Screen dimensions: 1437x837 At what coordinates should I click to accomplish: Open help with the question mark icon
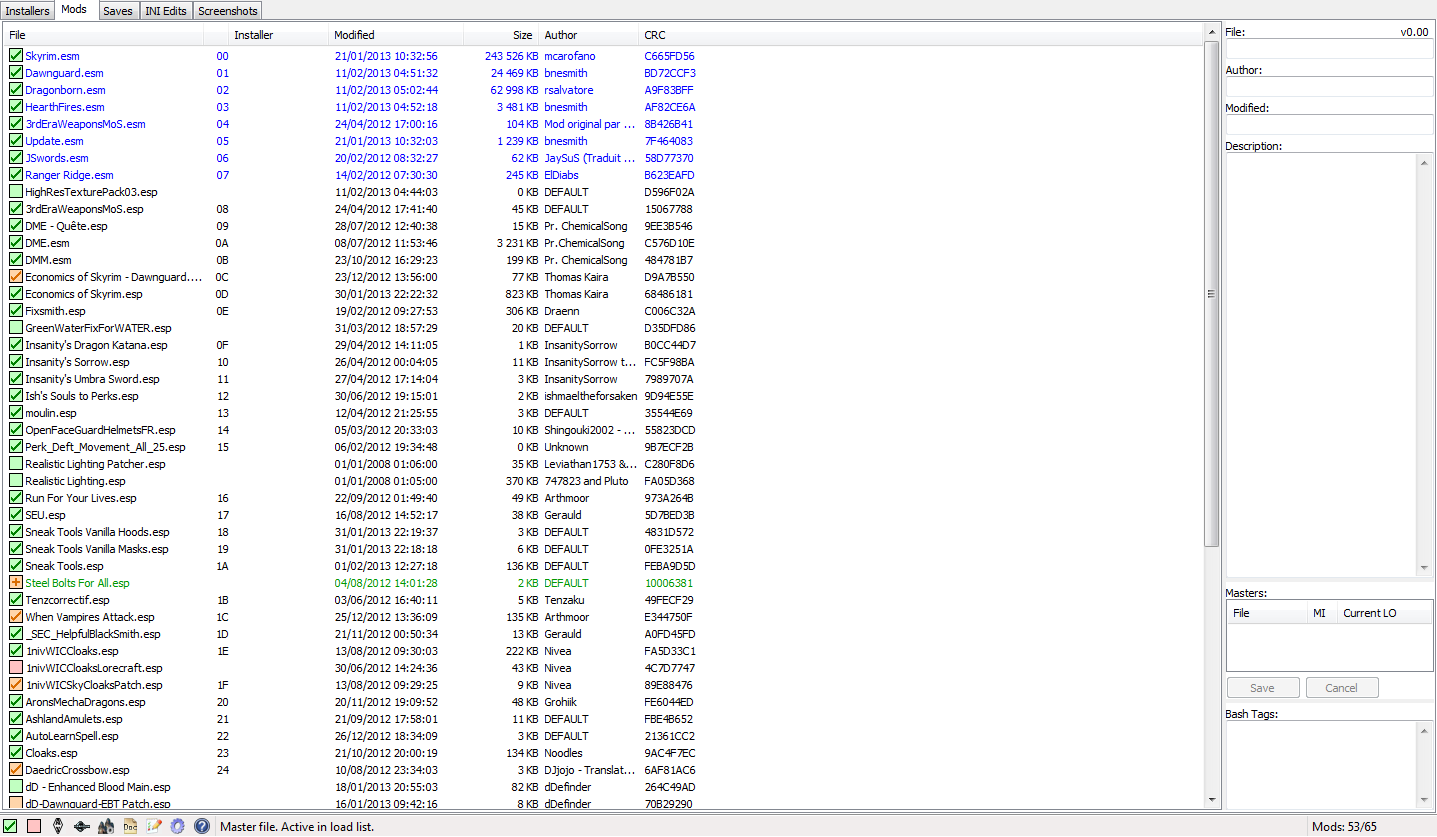tap(202, 826)
